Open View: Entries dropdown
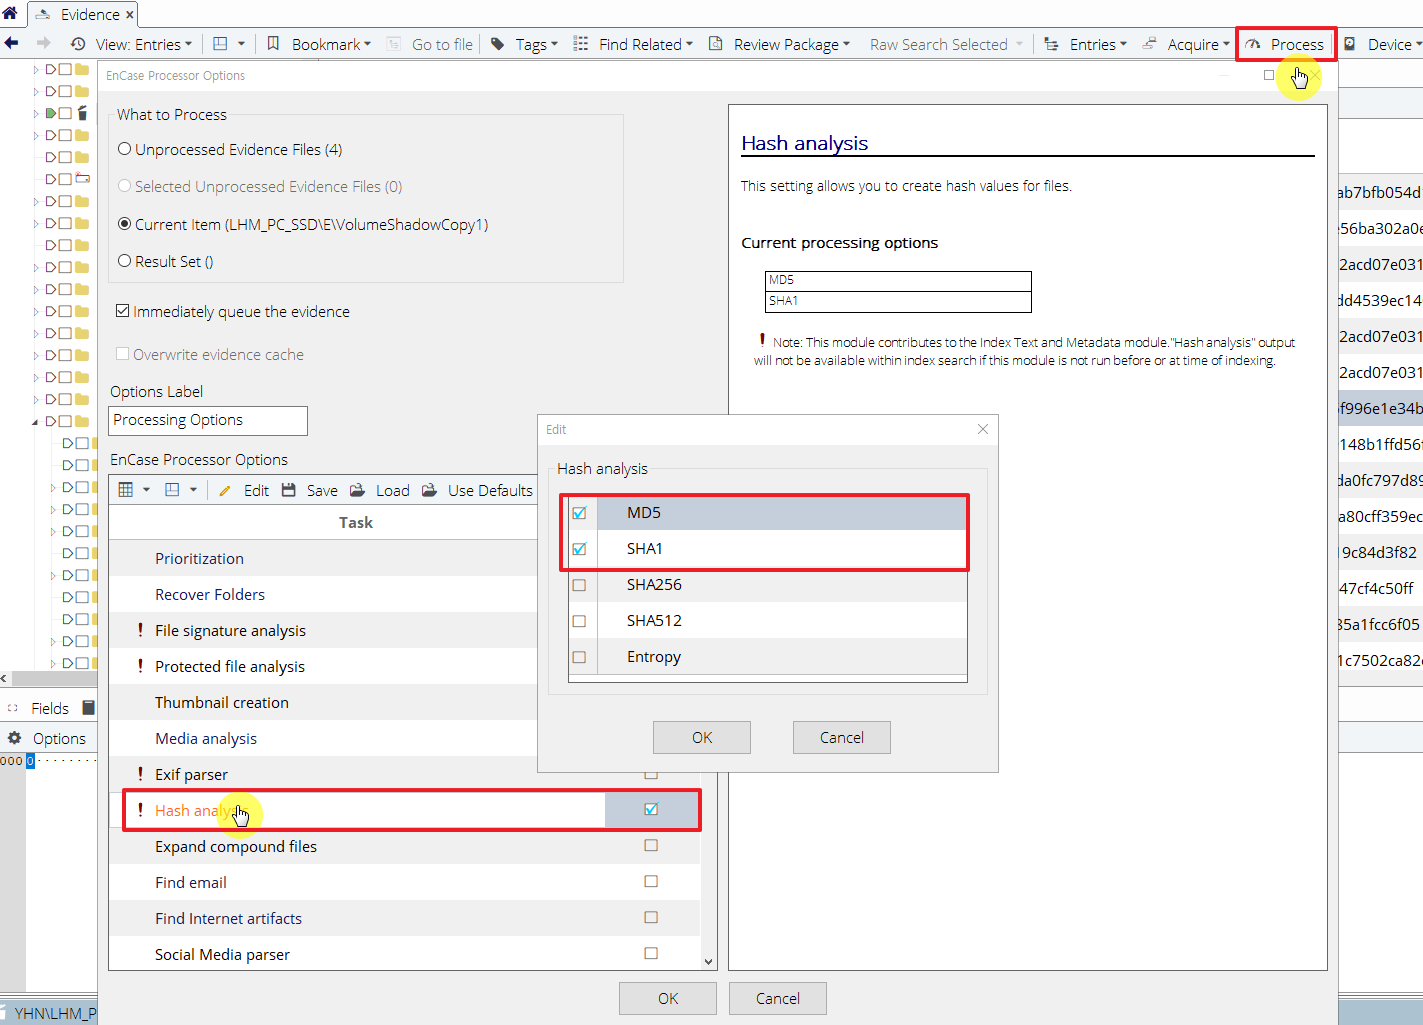This screenshot has height=1025, width=1423. tap(143, 44)
